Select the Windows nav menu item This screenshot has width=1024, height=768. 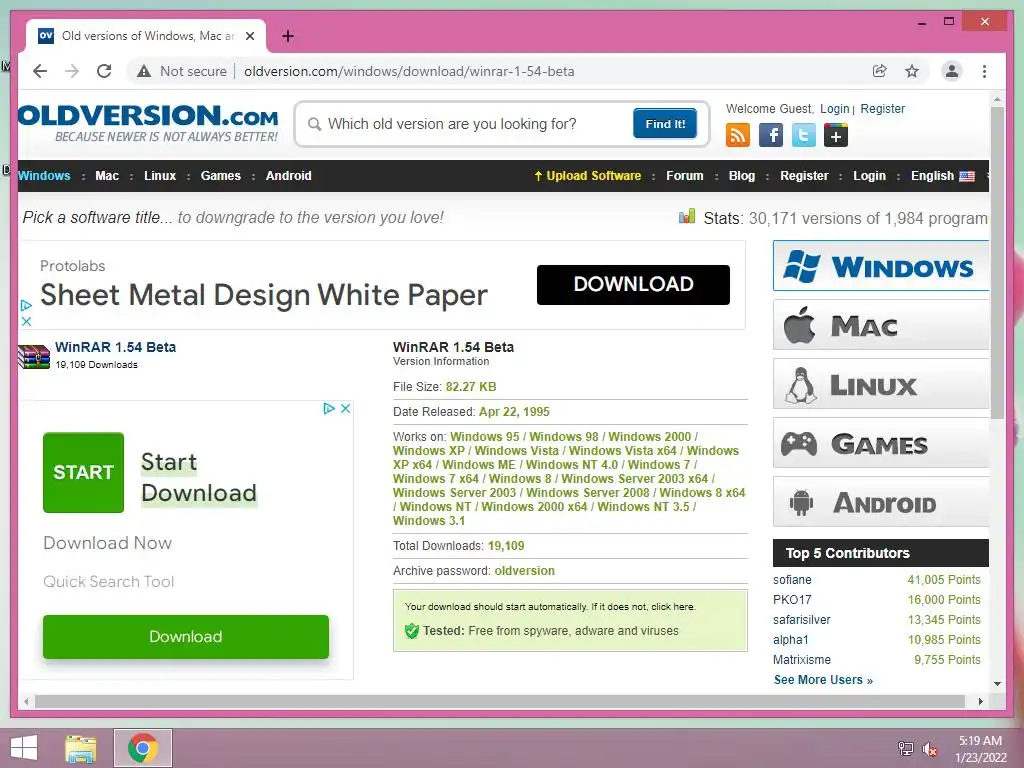(44, 176)
